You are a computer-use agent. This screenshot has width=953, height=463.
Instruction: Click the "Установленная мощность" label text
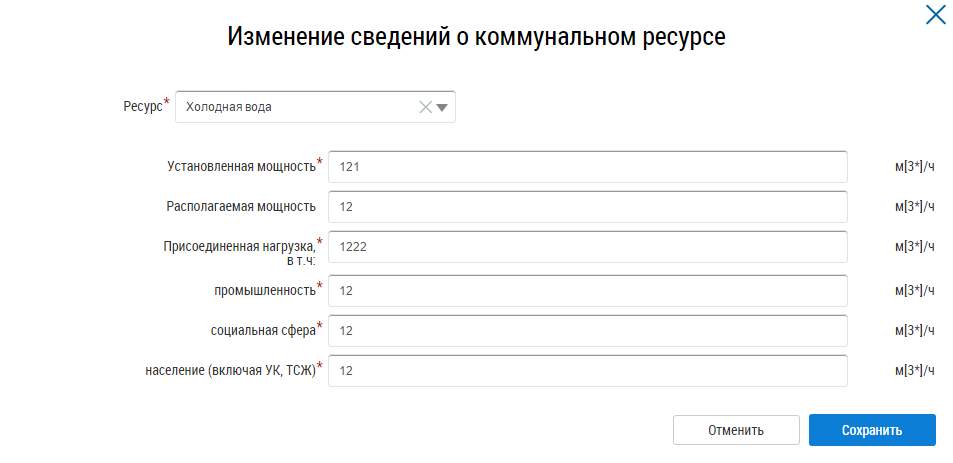click(240, 167)
